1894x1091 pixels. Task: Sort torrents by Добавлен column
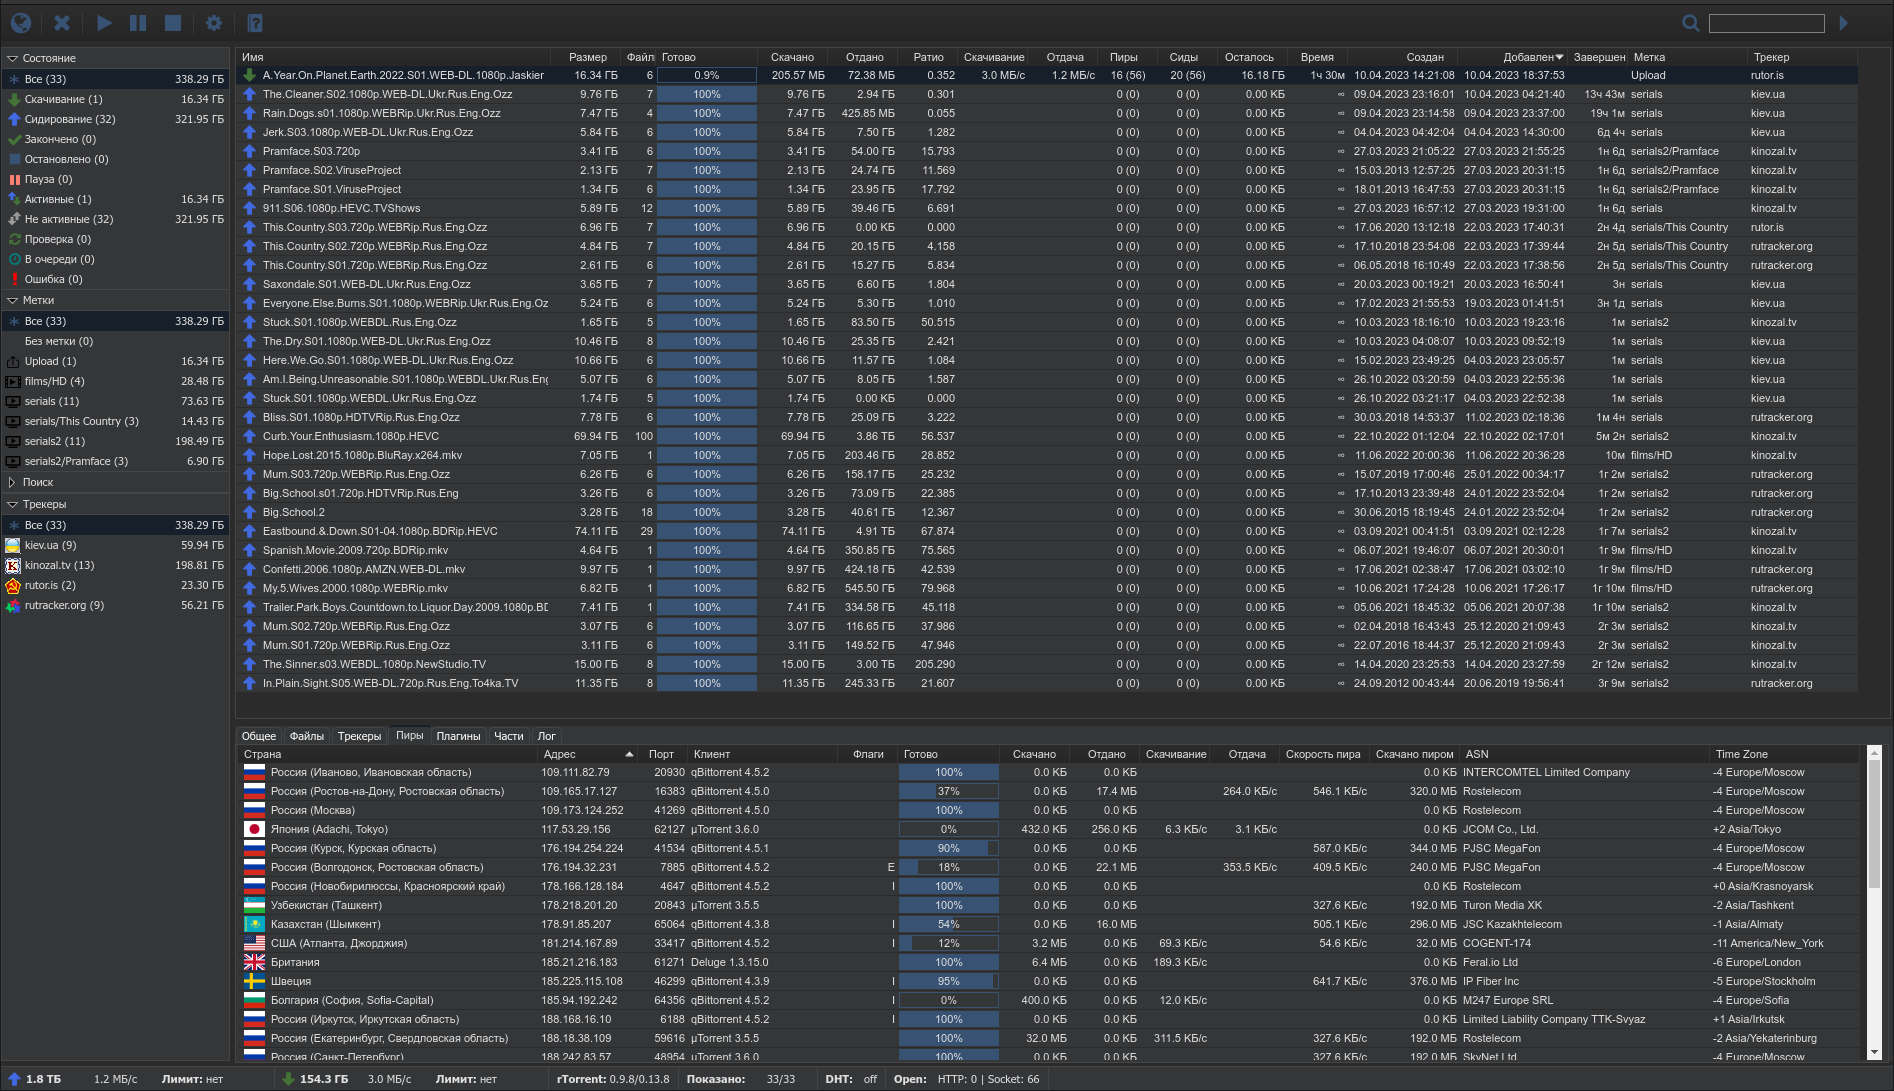1513,57
